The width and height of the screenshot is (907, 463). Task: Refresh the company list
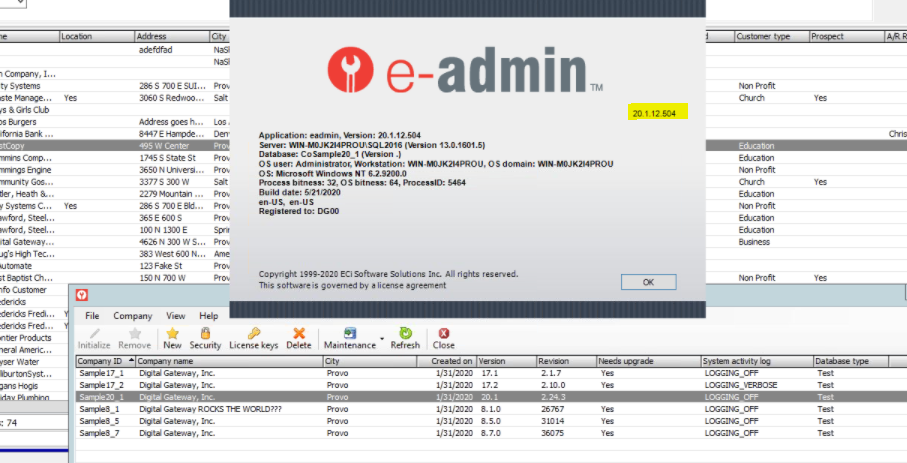(405, 338)
